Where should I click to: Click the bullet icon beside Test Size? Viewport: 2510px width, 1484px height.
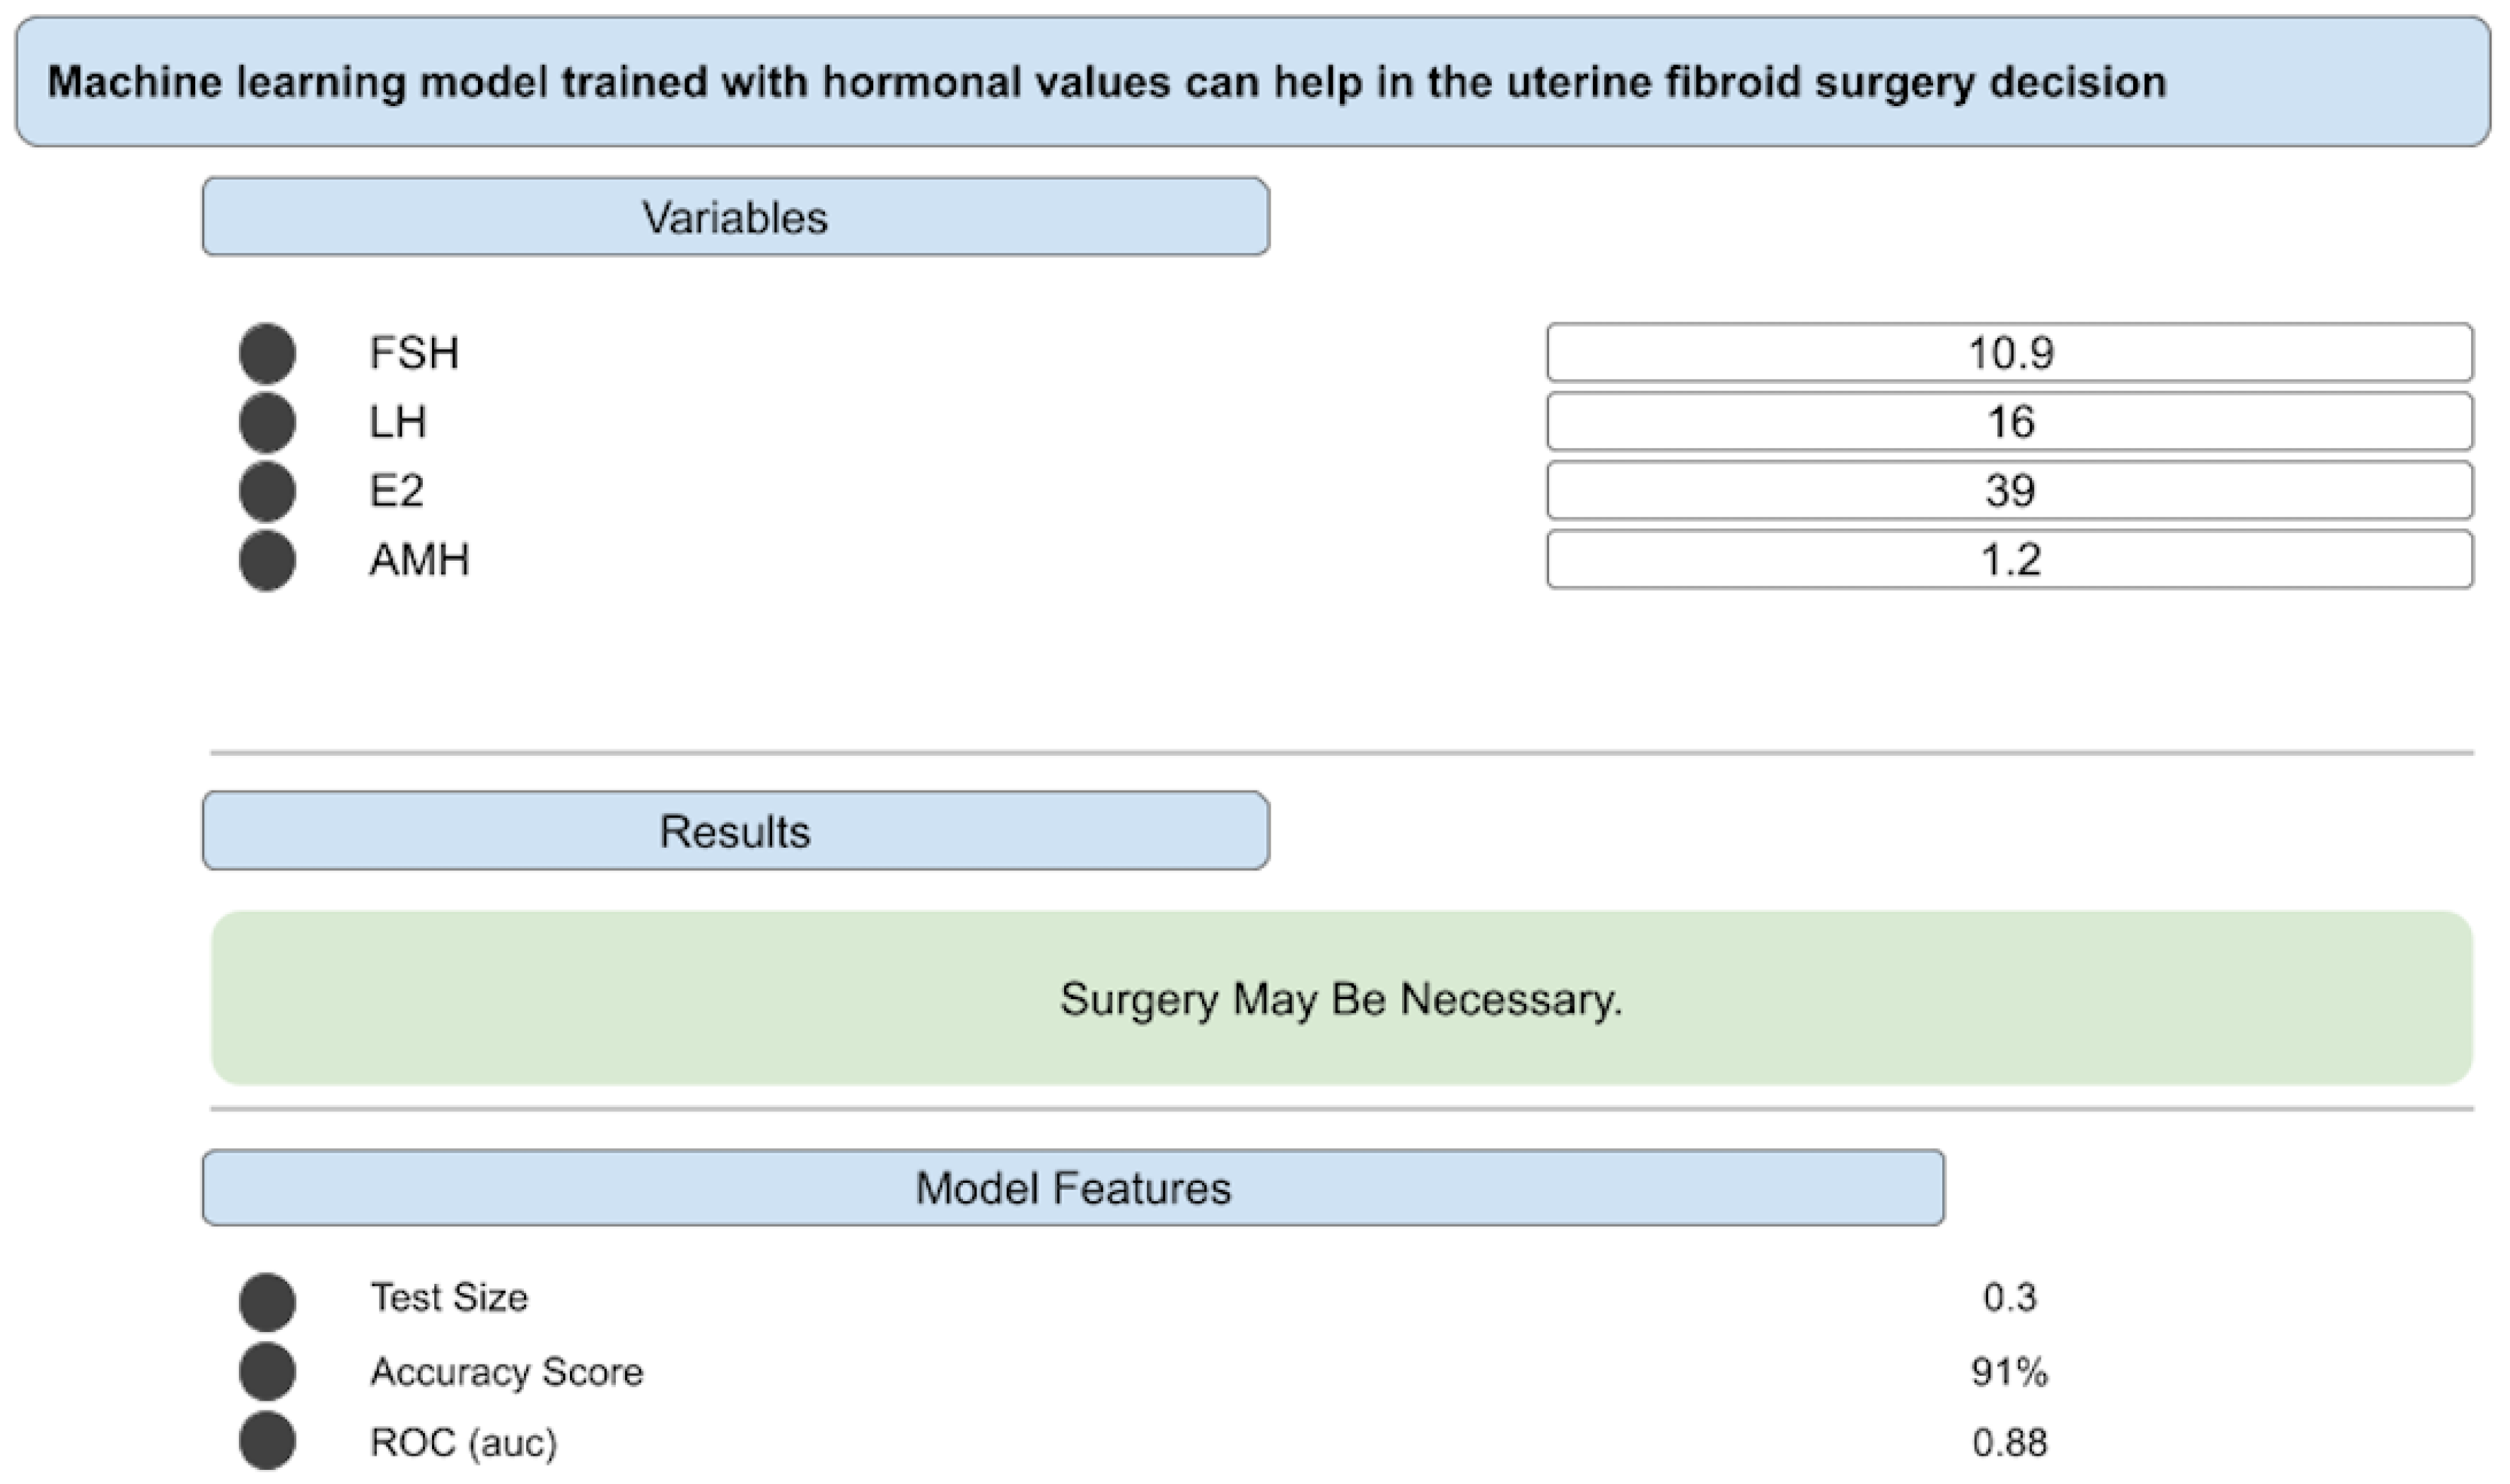267,1301
